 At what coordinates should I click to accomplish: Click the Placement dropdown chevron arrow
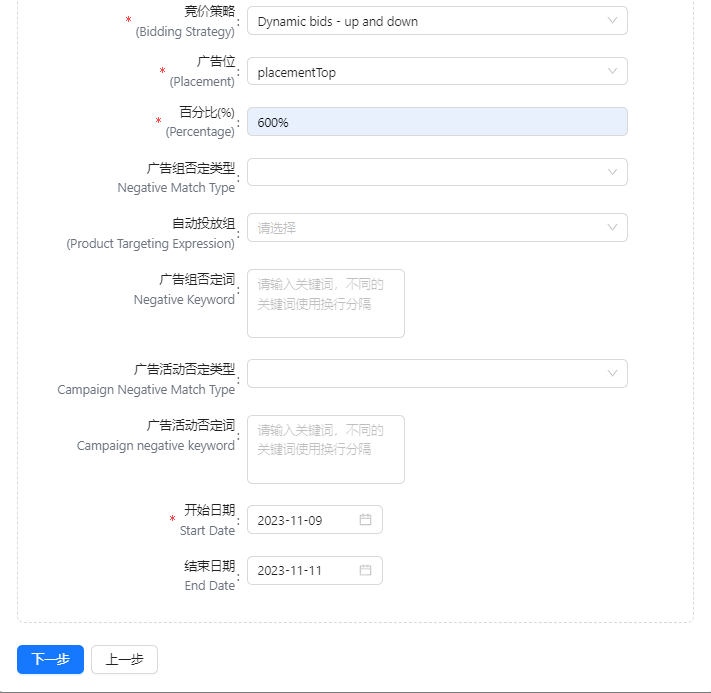coord(612,71)
